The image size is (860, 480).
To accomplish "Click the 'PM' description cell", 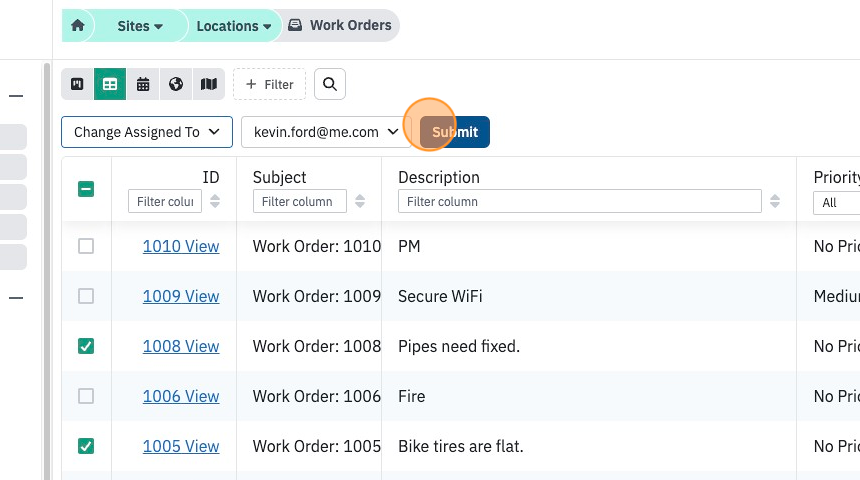I will (x=409, y=246).
